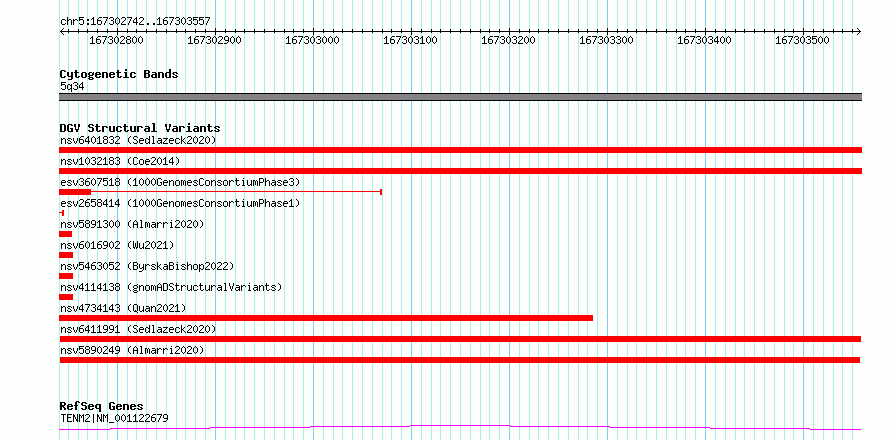Select the magenta TENM2 gene line
Viewport: 890px width, 440px height.
pyautogui.click(x=460, y=428)
